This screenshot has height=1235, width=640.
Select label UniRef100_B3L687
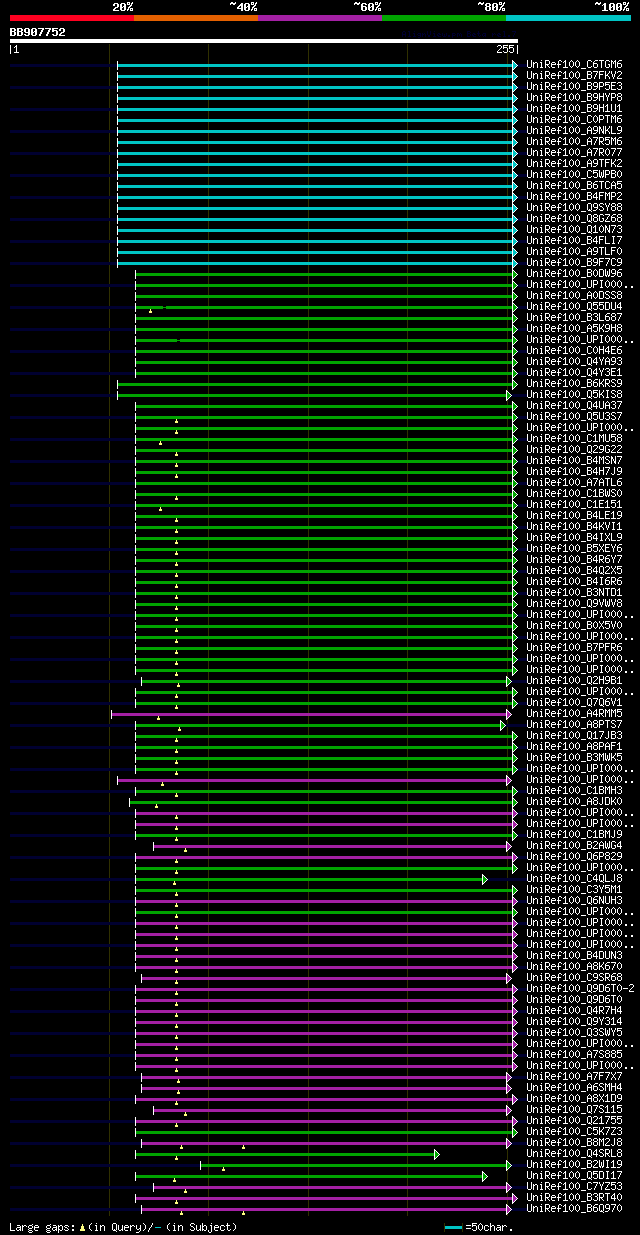[574, 317]
